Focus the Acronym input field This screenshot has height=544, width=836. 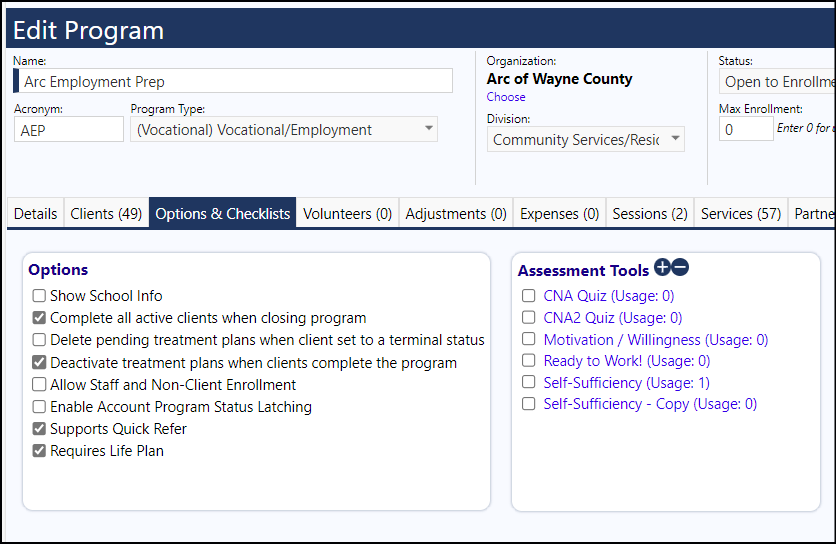pyautogui.click(x=69, y=130)
